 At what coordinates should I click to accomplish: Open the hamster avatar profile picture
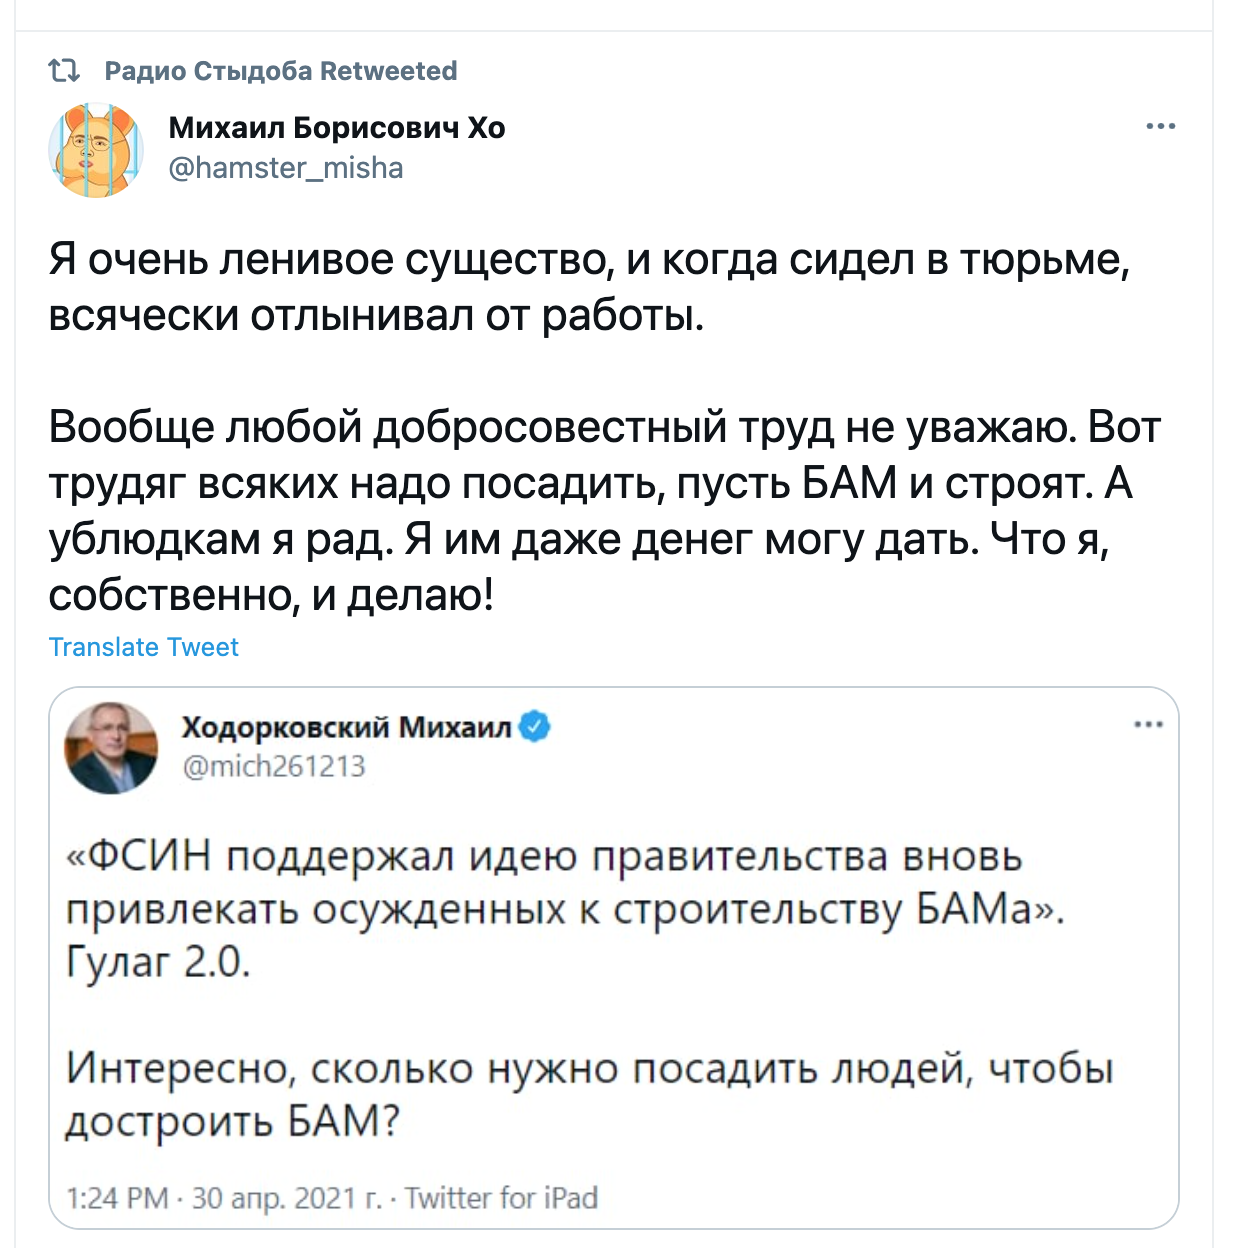click(x=96, y=149)
